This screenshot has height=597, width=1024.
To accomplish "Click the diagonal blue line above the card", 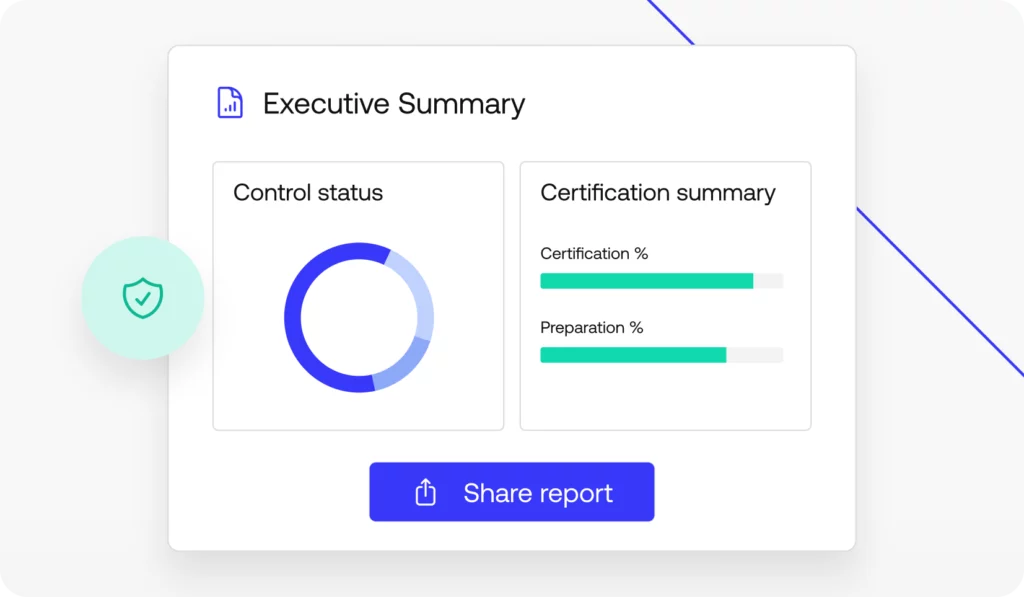I will pyautogui.click(x=670, y=22).
